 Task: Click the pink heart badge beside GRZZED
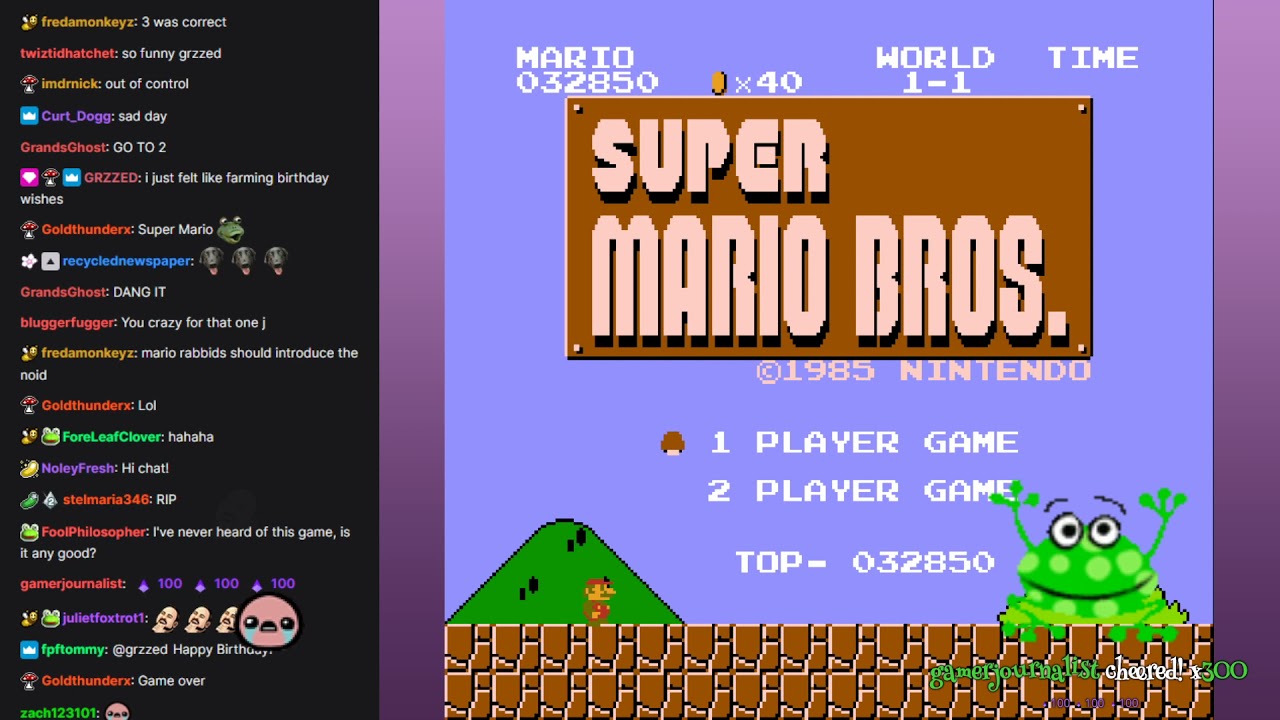29,178
